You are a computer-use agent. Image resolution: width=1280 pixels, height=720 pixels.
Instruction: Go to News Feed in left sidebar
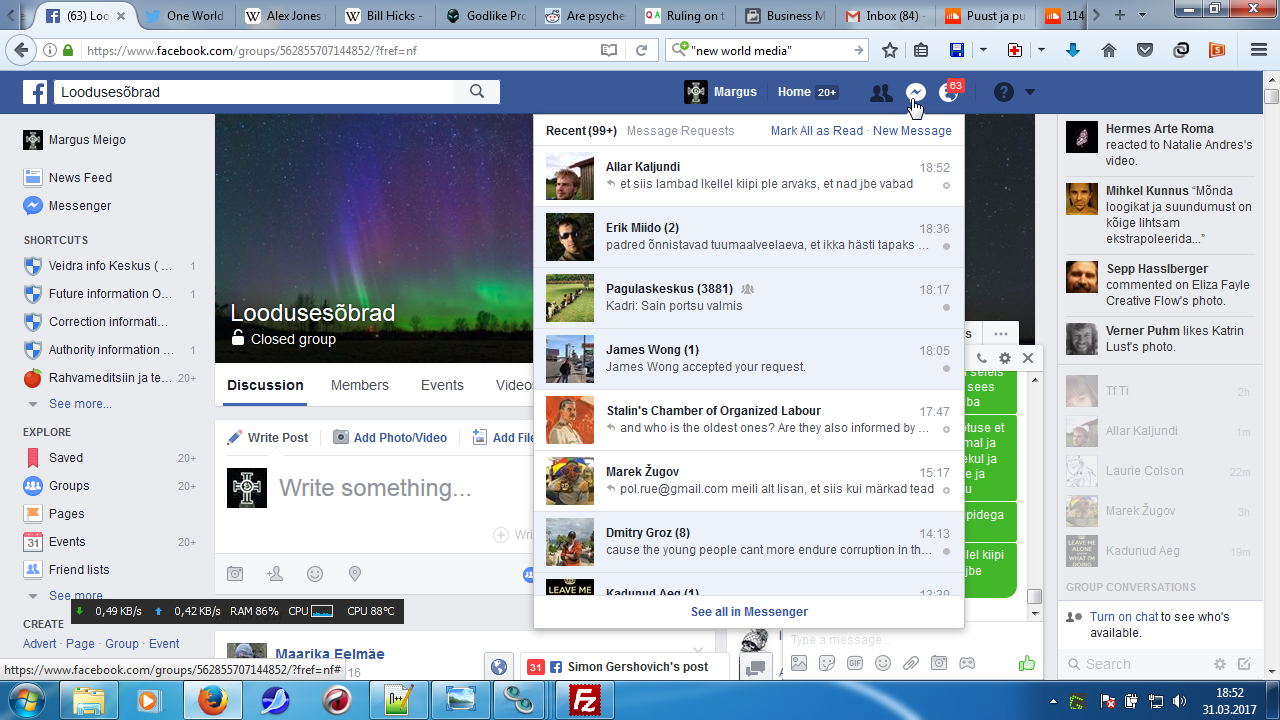(x=80, y=177)
